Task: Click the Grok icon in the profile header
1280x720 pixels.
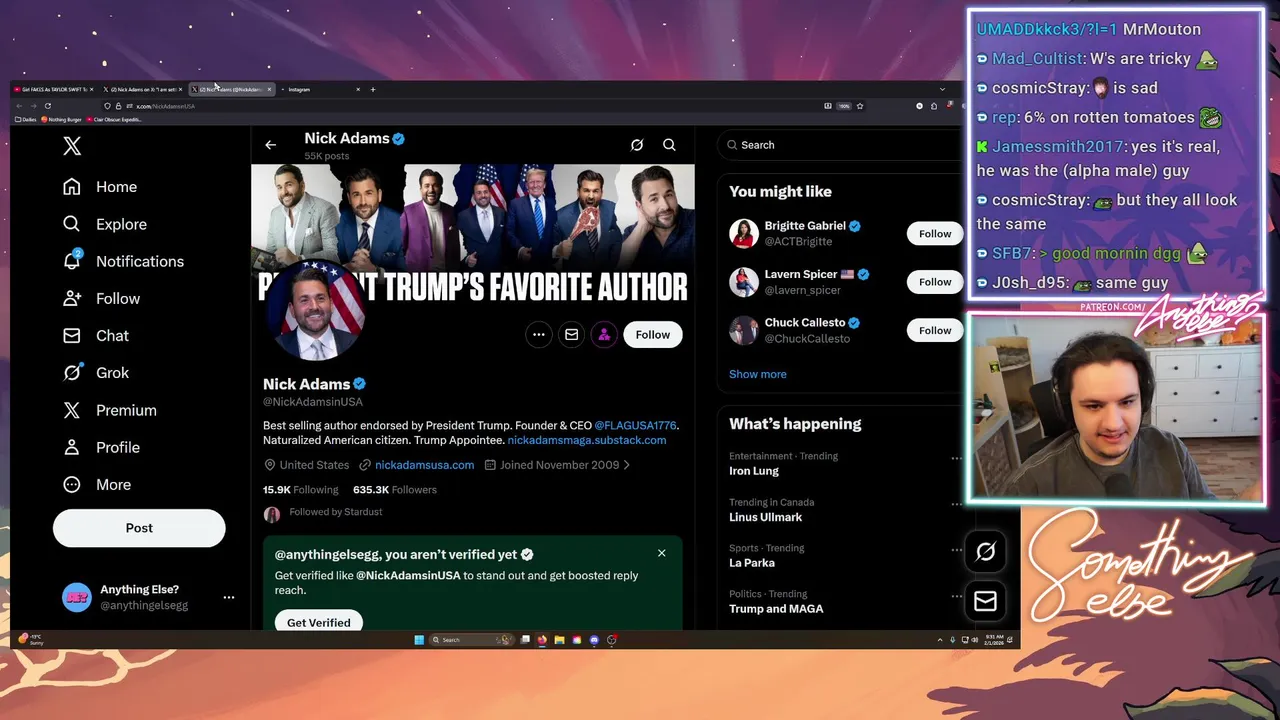Action: (x=636, y=145)
